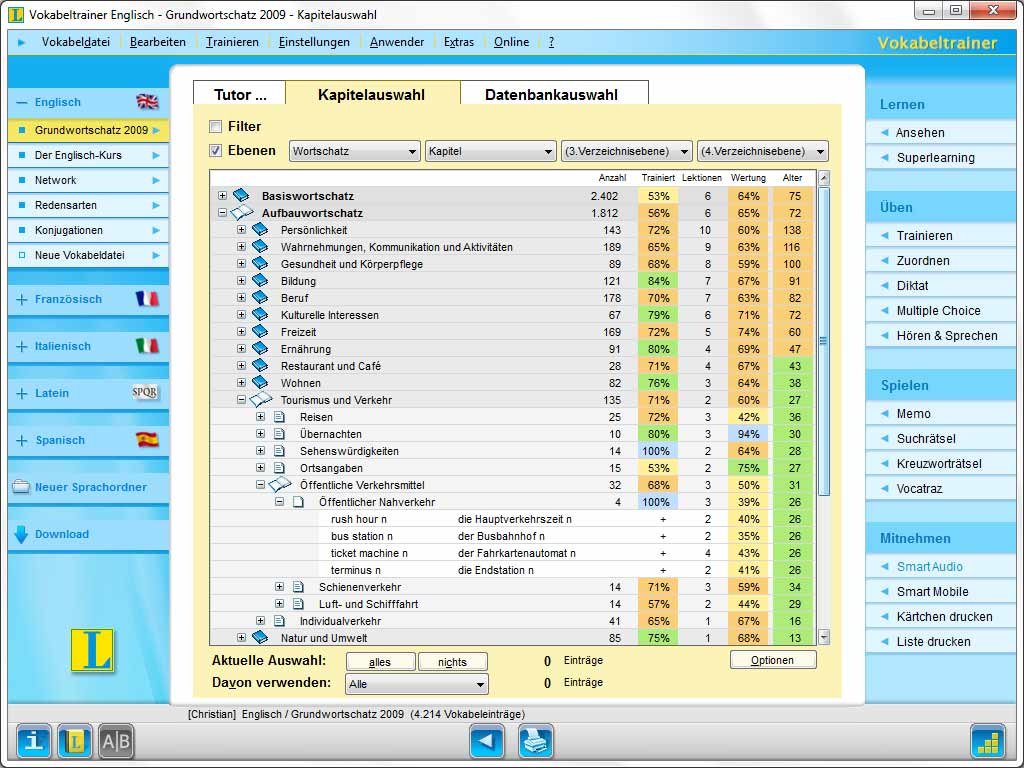Click the open book icon beside Aufbauwortschatz

point(241,212)
